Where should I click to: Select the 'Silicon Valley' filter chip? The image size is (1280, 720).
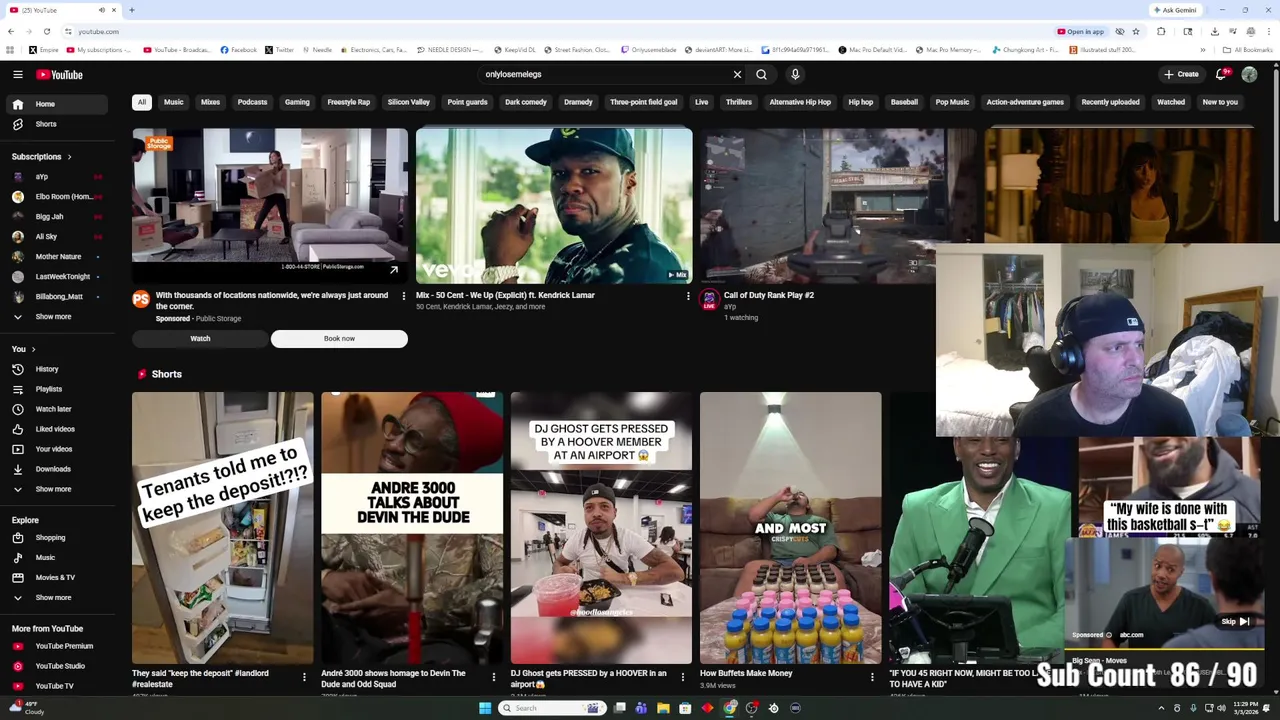(409, 102)
